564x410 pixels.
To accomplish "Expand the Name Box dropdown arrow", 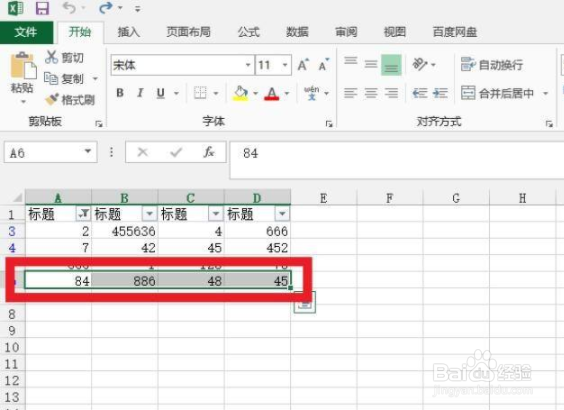I will pos(87,152).
